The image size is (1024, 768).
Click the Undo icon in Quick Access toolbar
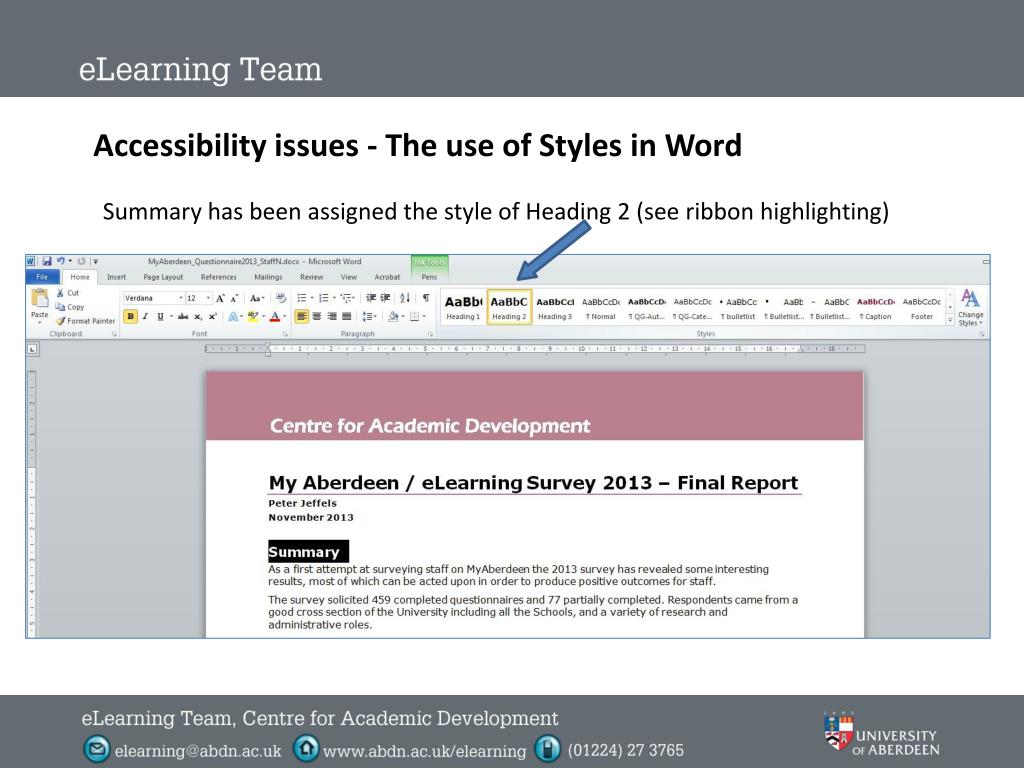60,261
